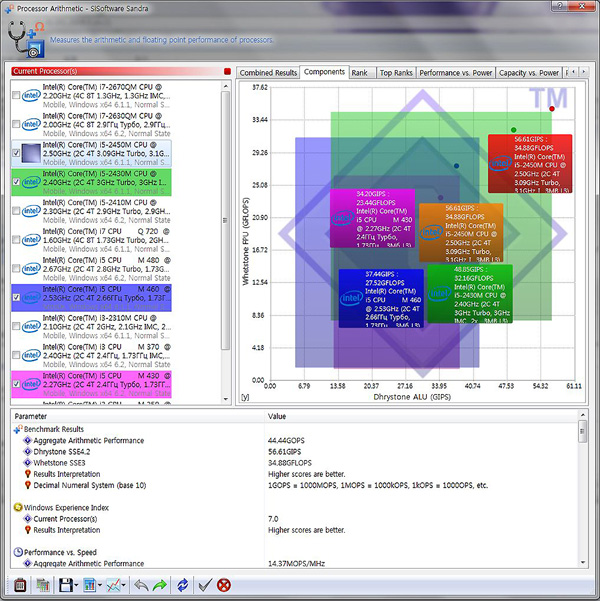Click the tab strip right scroll arrow

584,72
